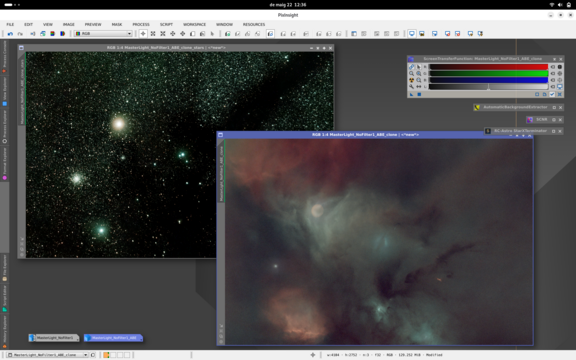Click the AutomaticBackgroundExtractor process icon
Screen dimensions: 576x360
coord(477,107)
